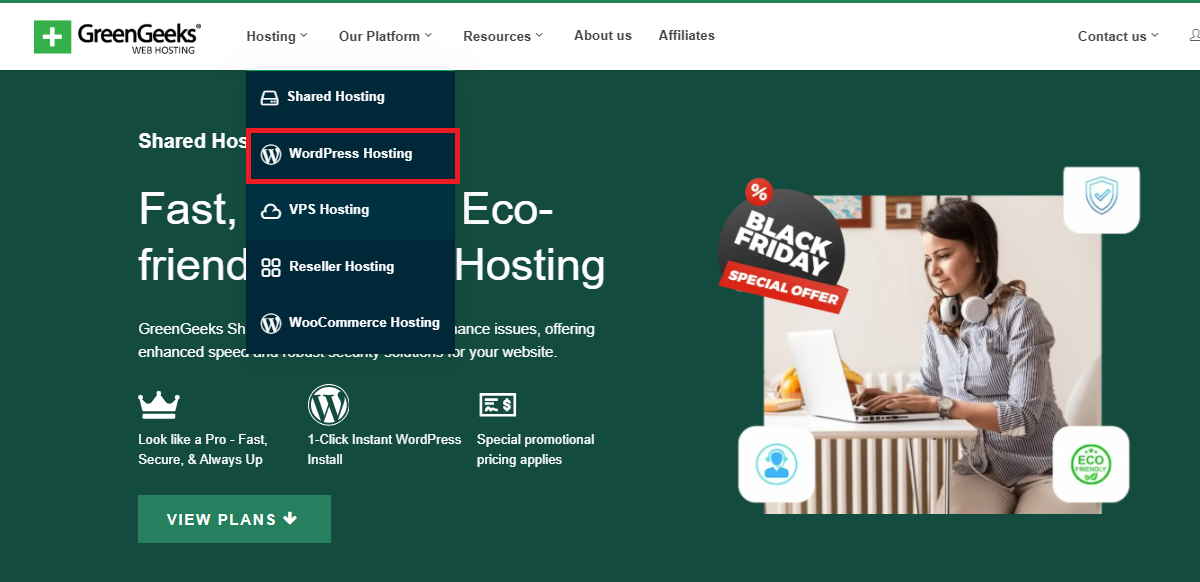
Task: Select WooCommerce Hosting menu entry
Action: [350, 323]
